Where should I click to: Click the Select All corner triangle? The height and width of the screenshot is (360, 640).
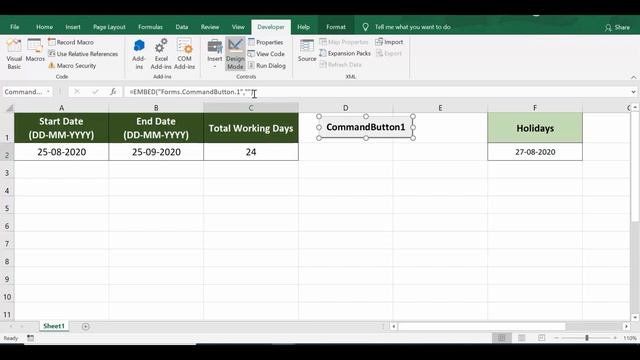click(8, 108)
